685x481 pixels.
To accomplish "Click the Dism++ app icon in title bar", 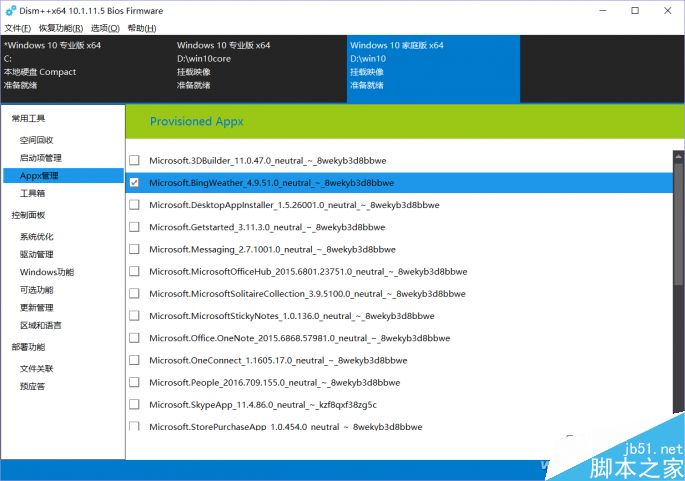I will (x=10, y=10).
